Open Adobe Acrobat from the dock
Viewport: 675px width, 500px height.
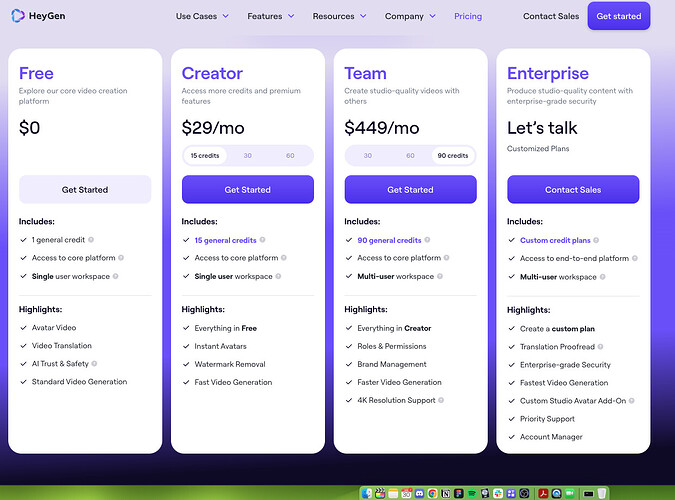click(543, 493)
